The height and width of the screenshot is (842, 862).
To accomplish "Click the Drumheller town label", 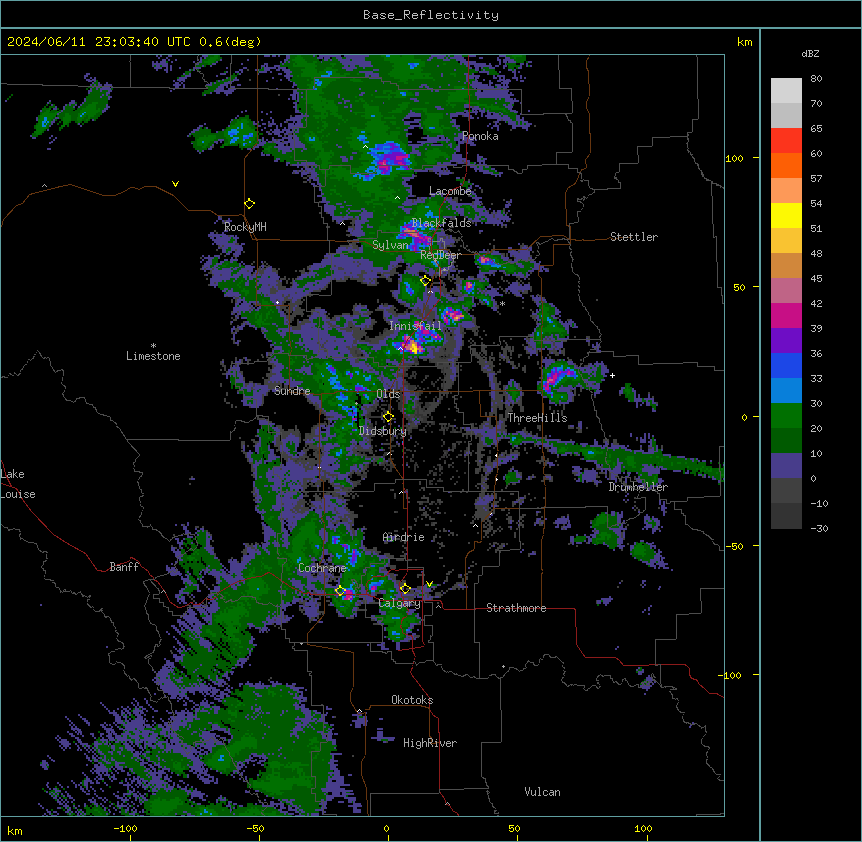I will pyautogui.click(x=638, y=487).
